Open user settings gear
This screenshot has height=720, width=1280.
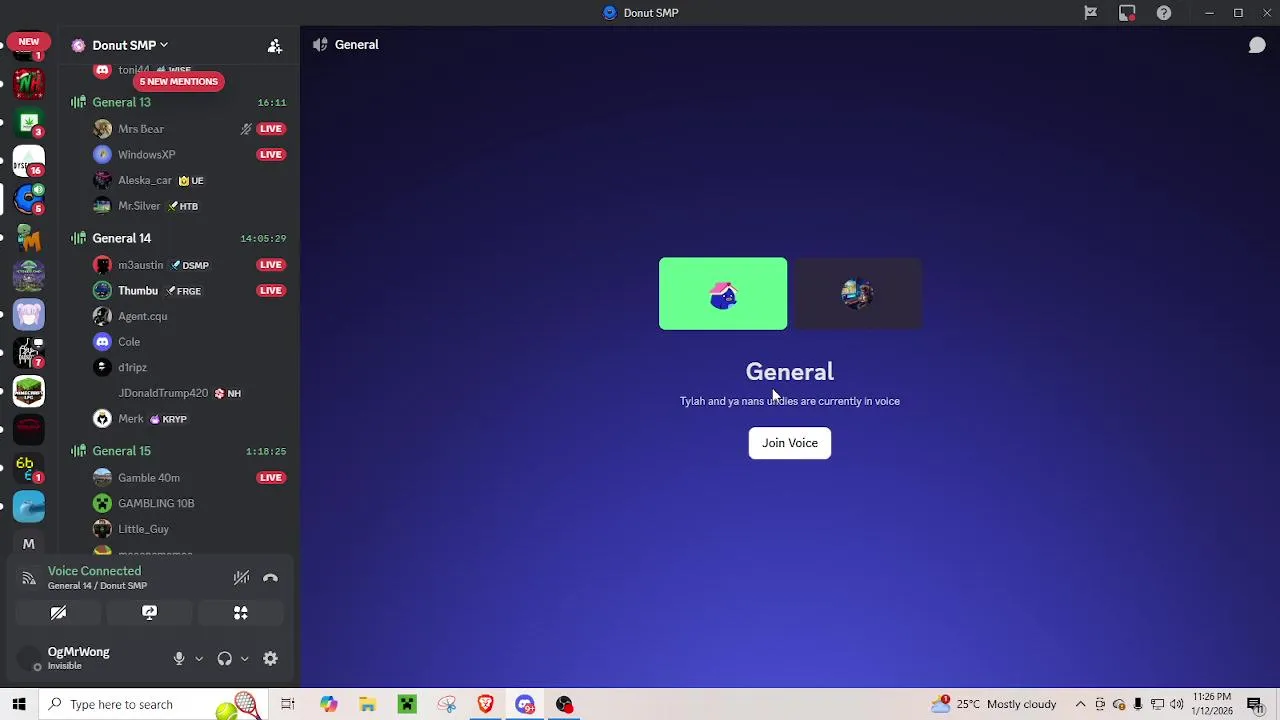tap(270, 659)
